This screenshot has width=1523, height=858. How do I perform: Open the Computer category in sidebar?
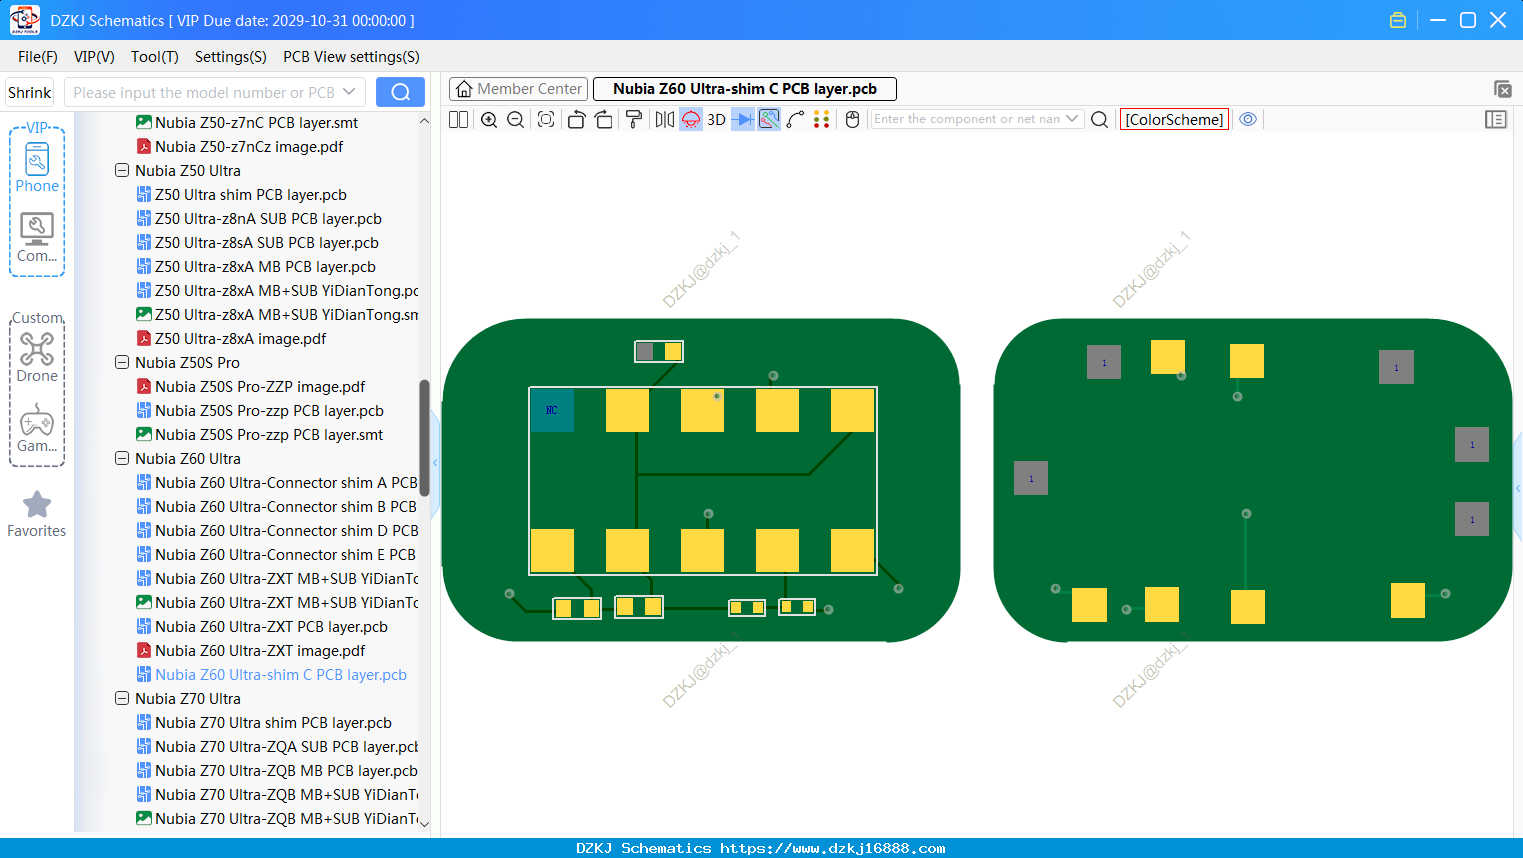37,237
